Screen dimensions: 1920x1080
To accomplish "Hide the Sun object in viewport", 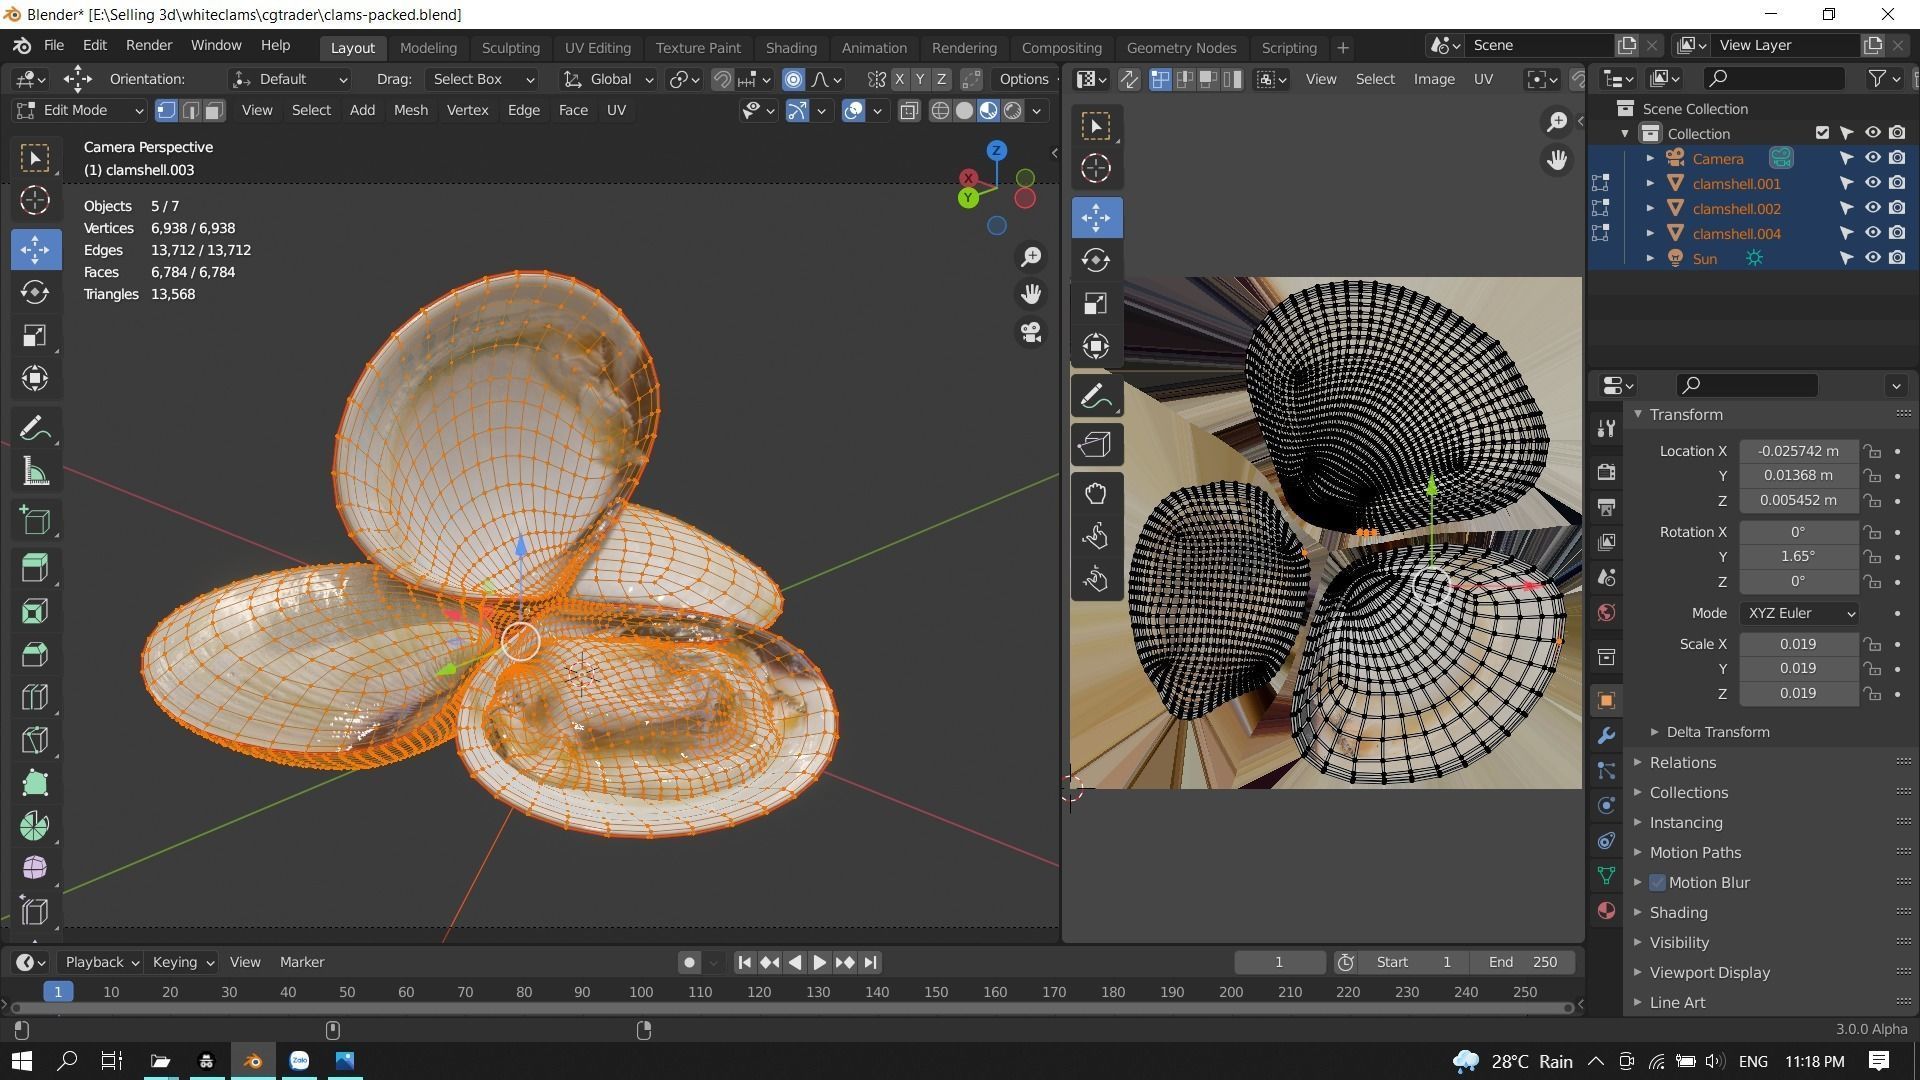I will click(1873, 258).
